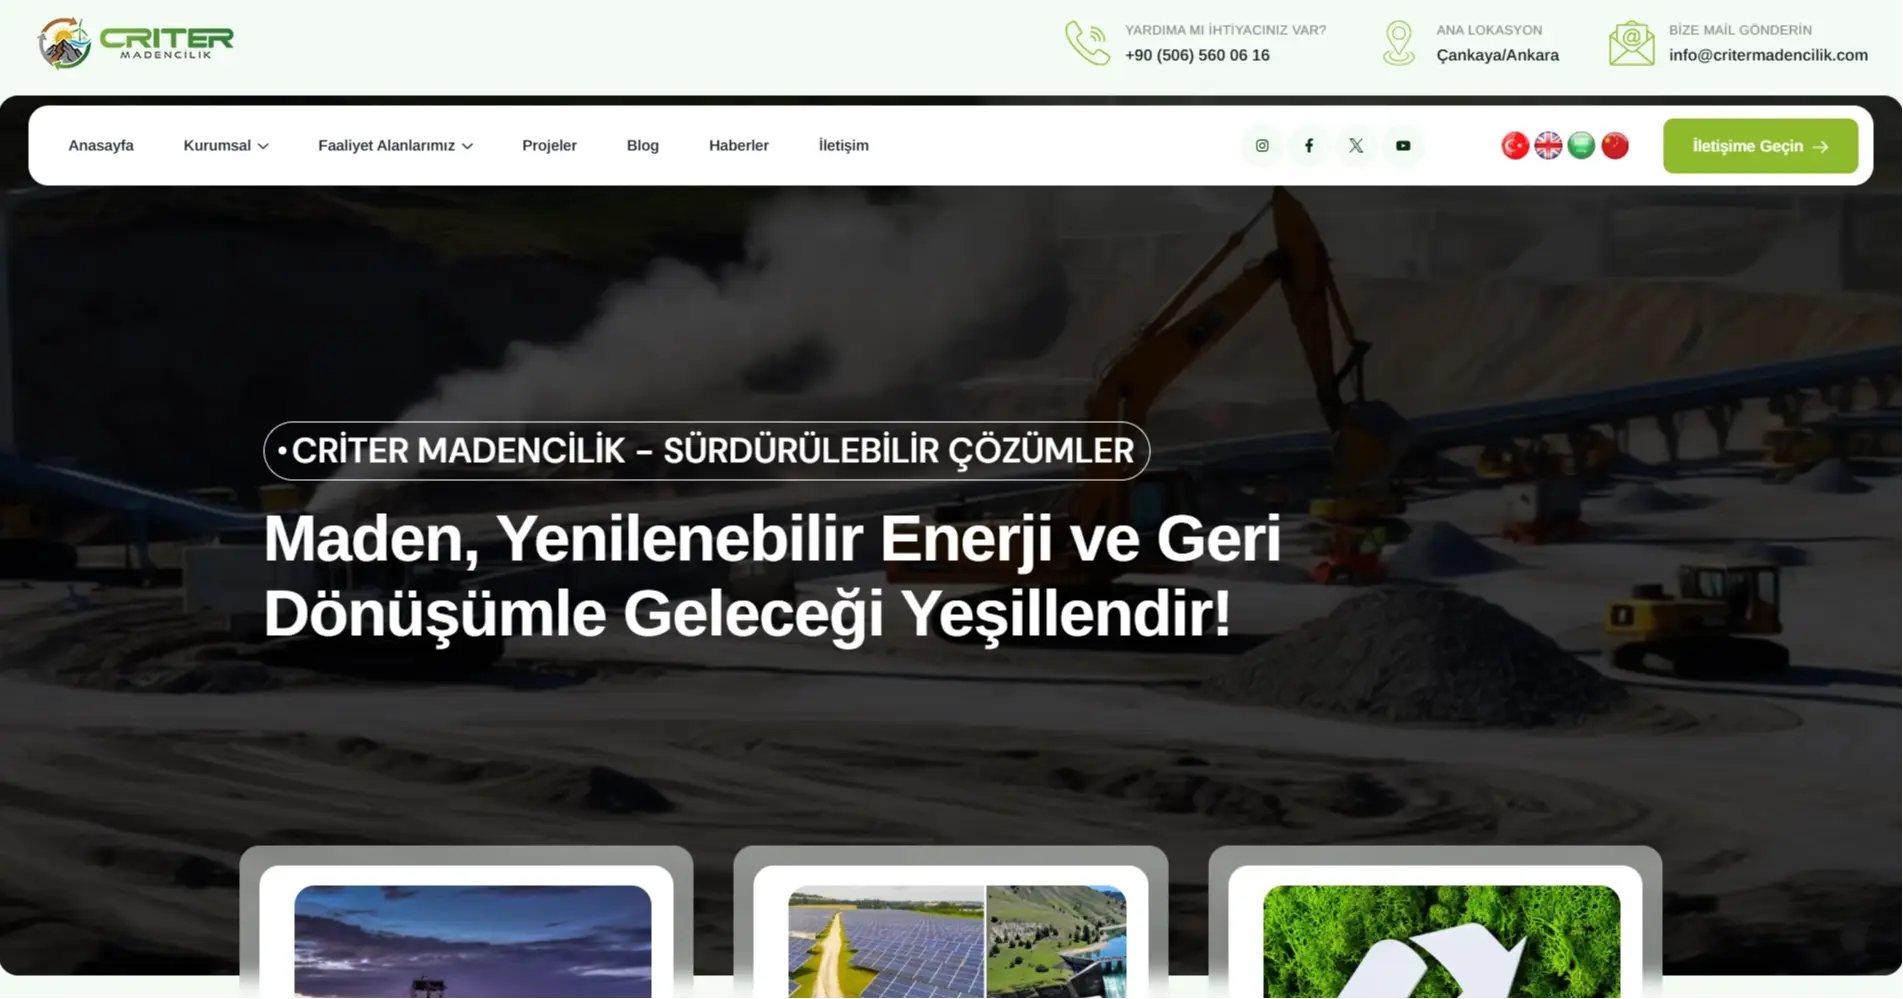This screenshot has height=999, width=1903.
Task: Click the BİZE MAİL GÖNDERİN label
Action: tap(1740, 31)
